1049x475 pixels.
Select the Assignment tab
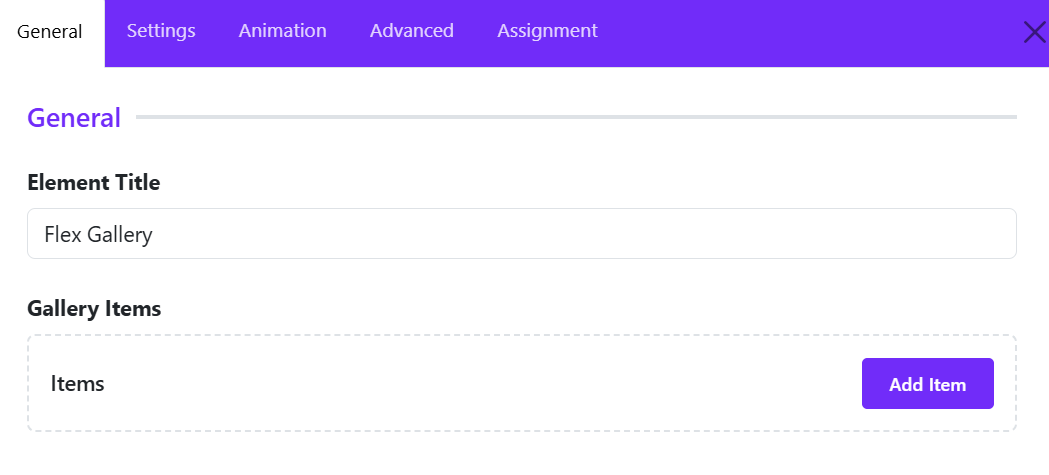click(547, 31)
